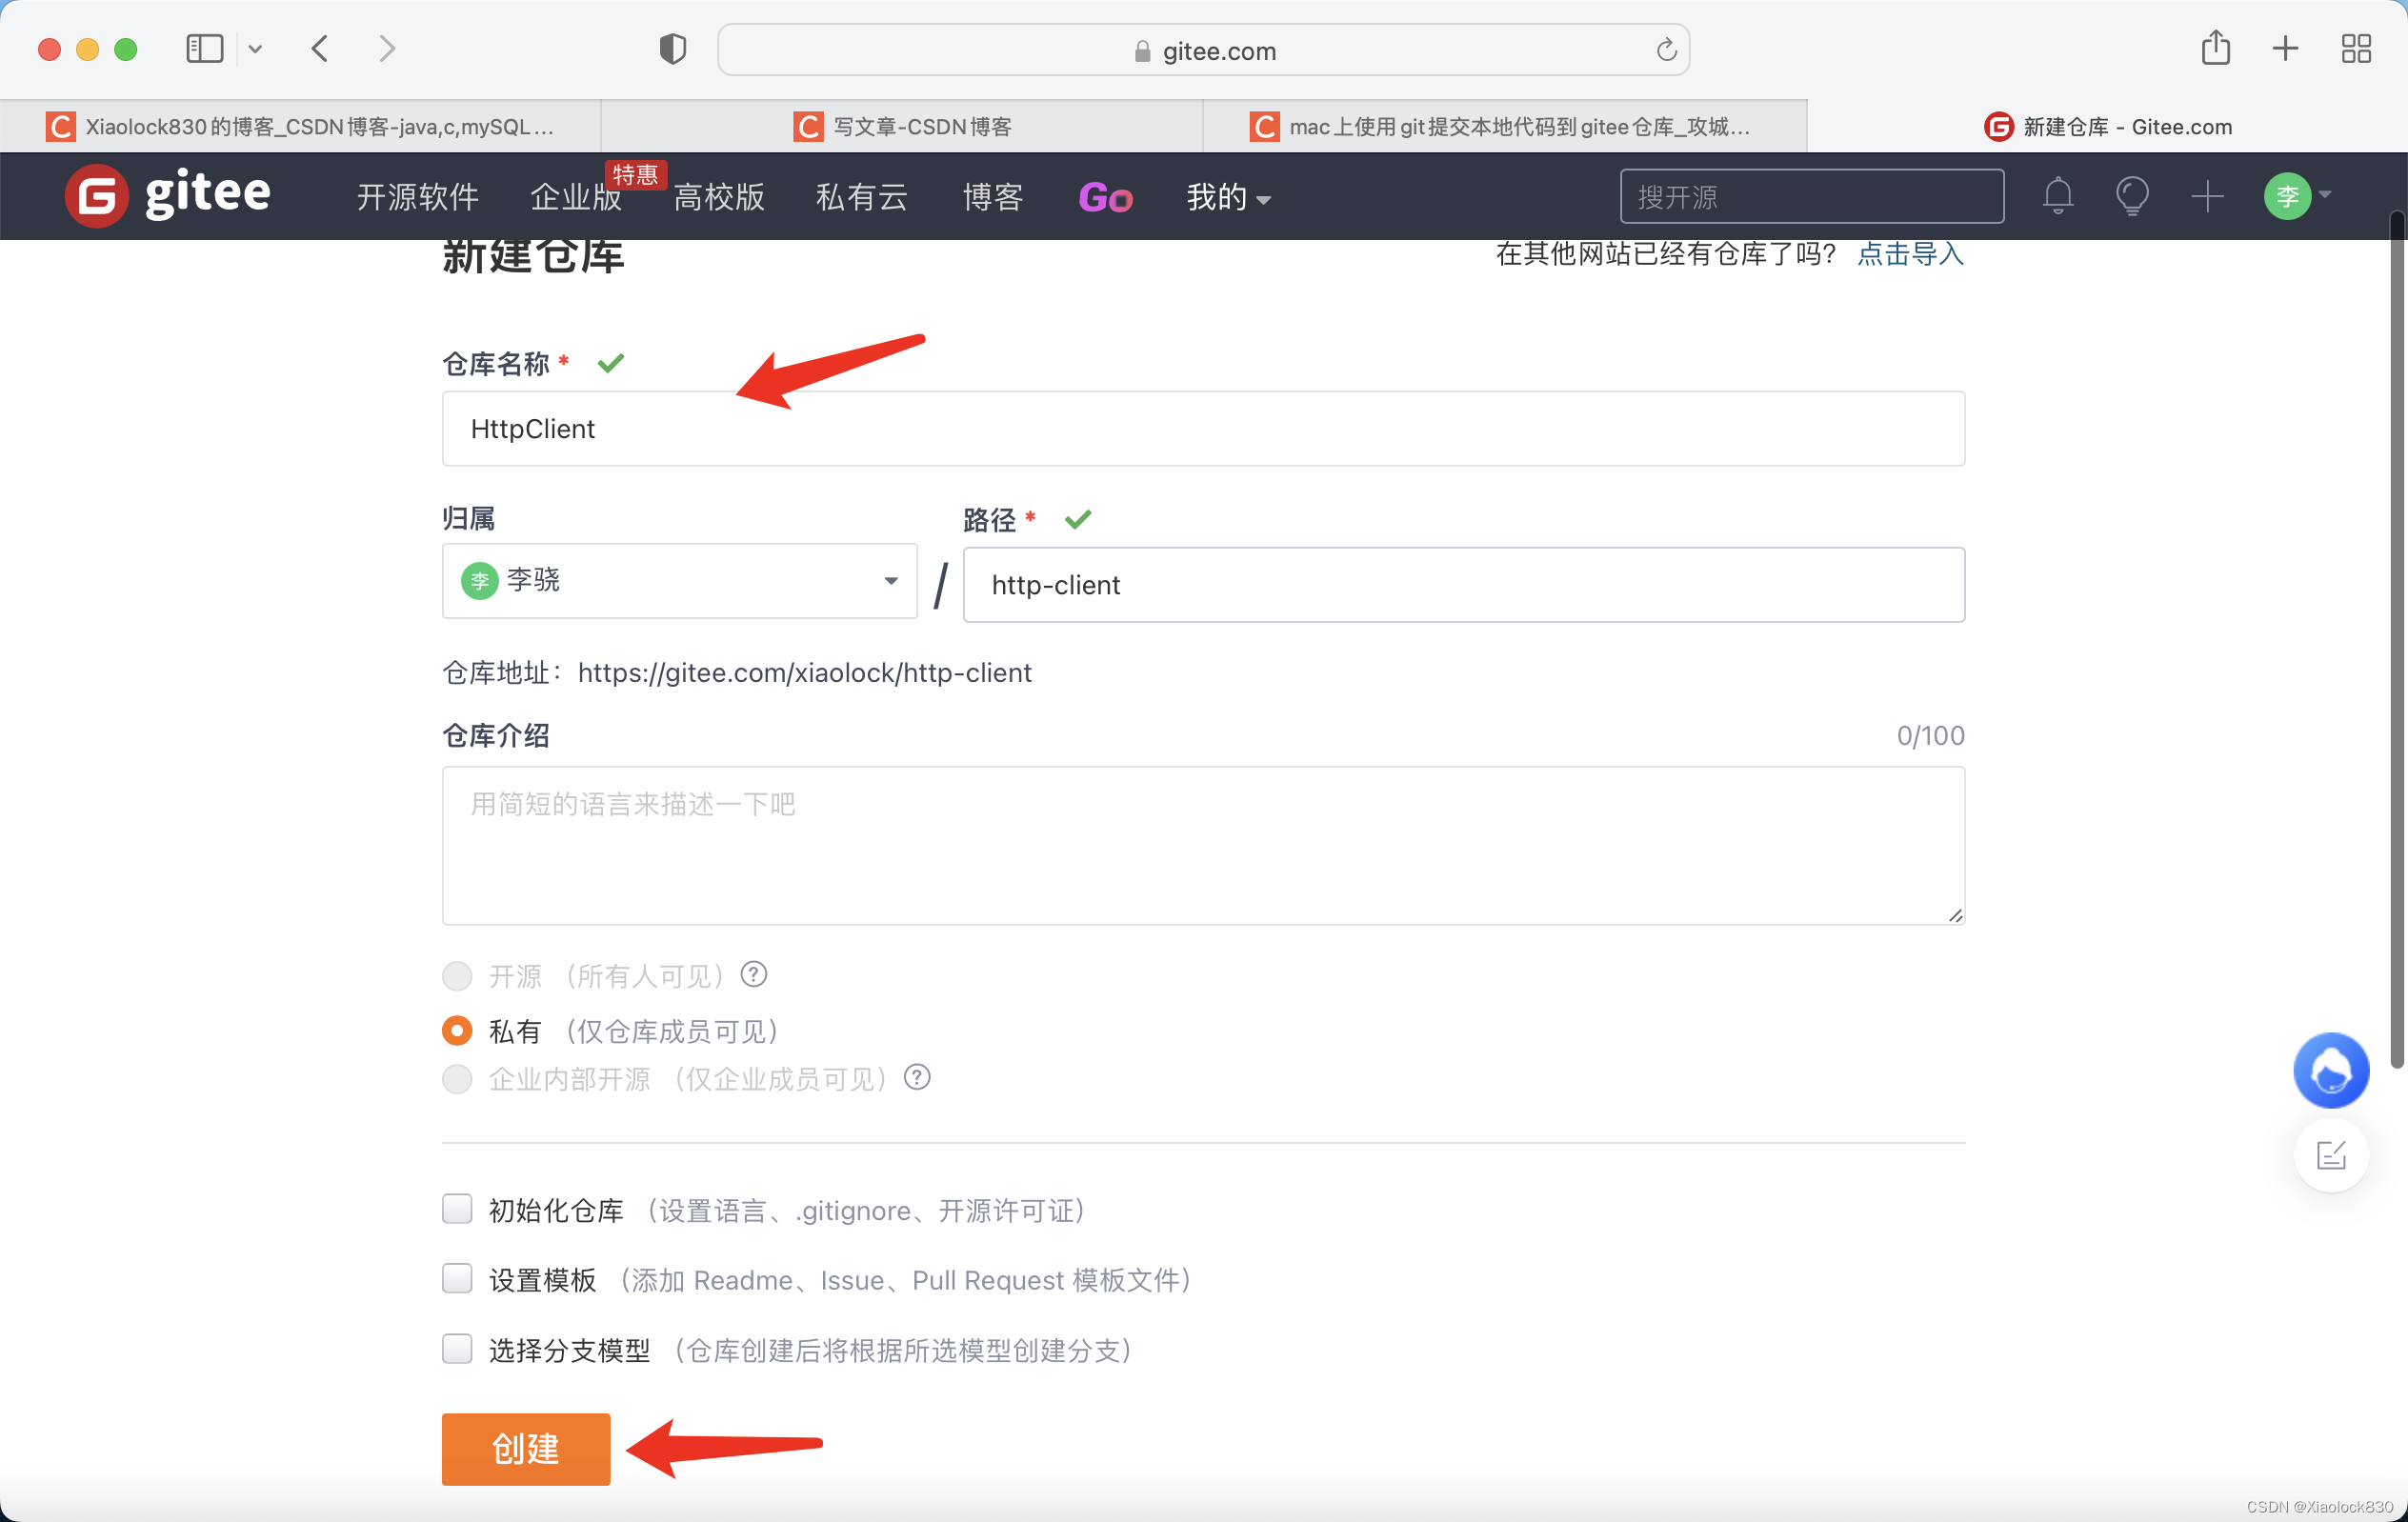The width and height of the screenshot is (2408, 1522).
Task: Go back with Safari back arrow
Action: click(x=320, y=48)
